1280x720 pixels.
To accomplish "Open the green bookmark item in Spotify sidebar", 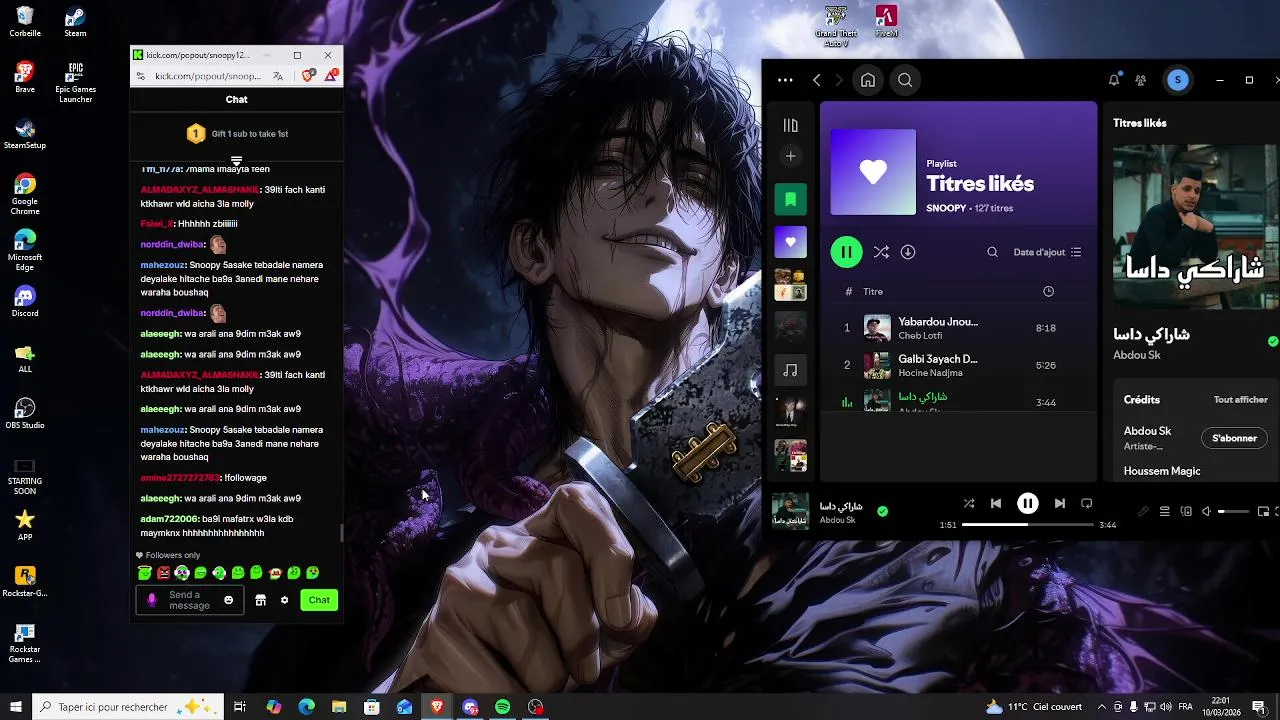I will click(790, 199).
